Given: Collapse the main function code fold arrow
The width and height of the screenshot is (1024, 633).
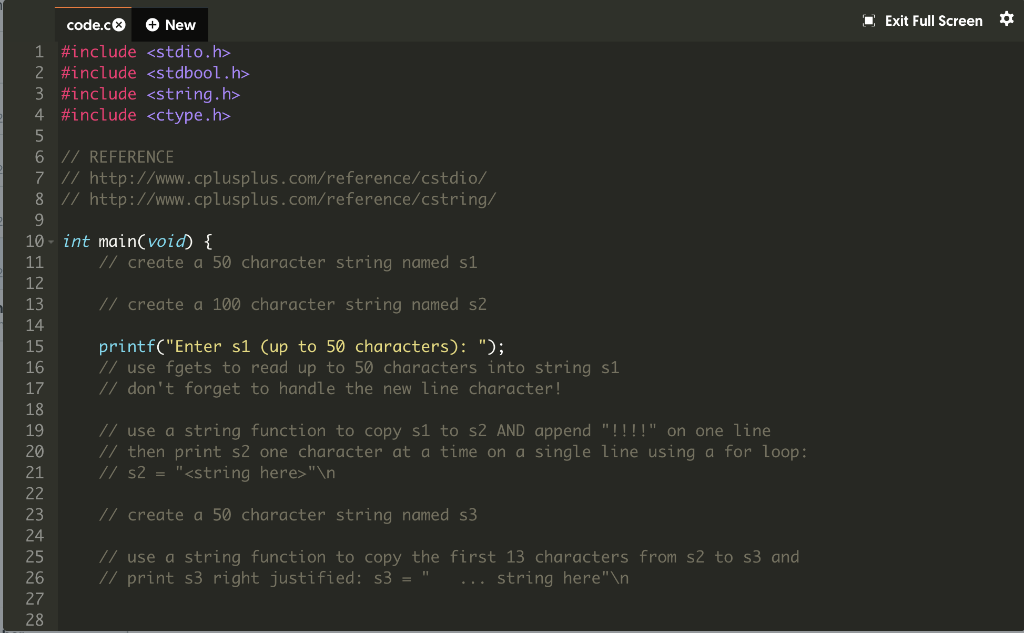Looking at the screenshot, I should coord(49,241).
